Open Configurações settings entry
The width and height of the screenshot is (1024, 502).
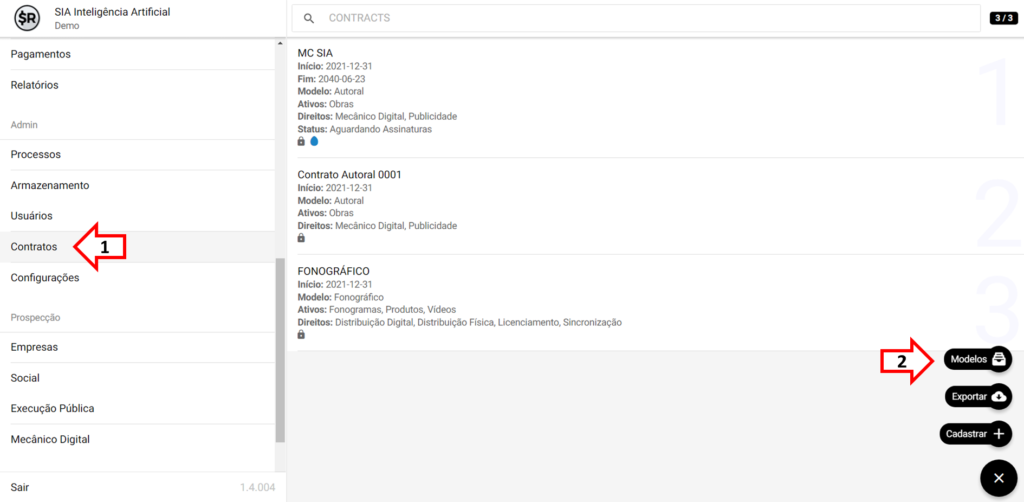pyautogui.click(x=45, y=278)
